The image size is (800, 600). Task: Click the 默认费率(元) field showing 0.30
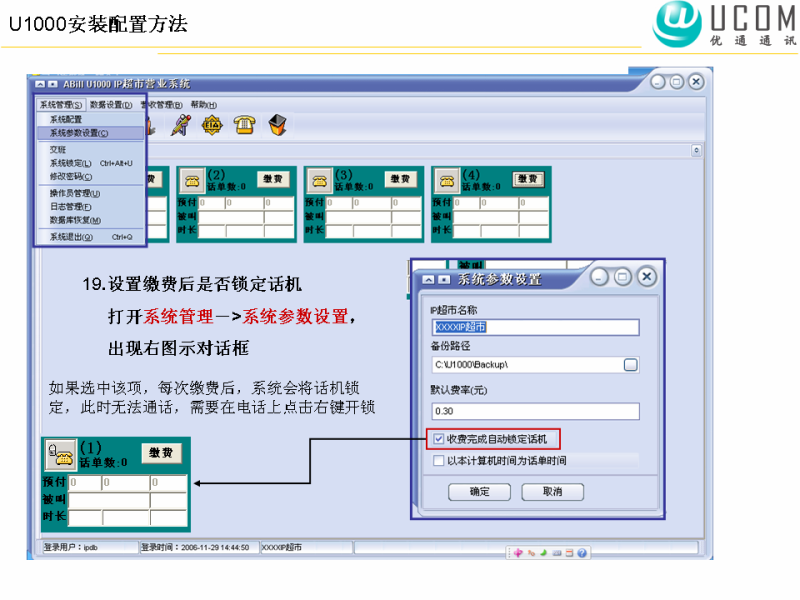(535, 411)
